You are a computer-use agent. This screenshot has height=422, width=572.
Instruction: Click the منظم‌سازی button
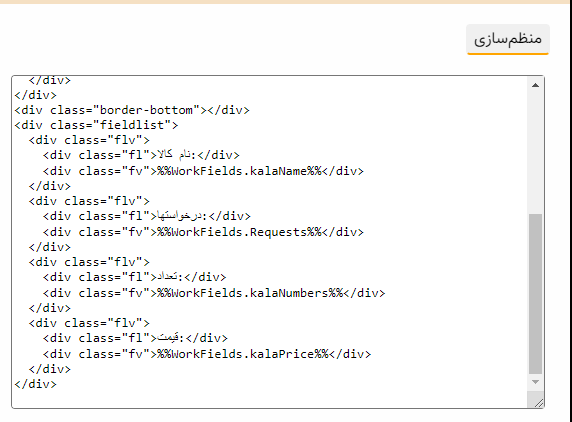[508, 39]
